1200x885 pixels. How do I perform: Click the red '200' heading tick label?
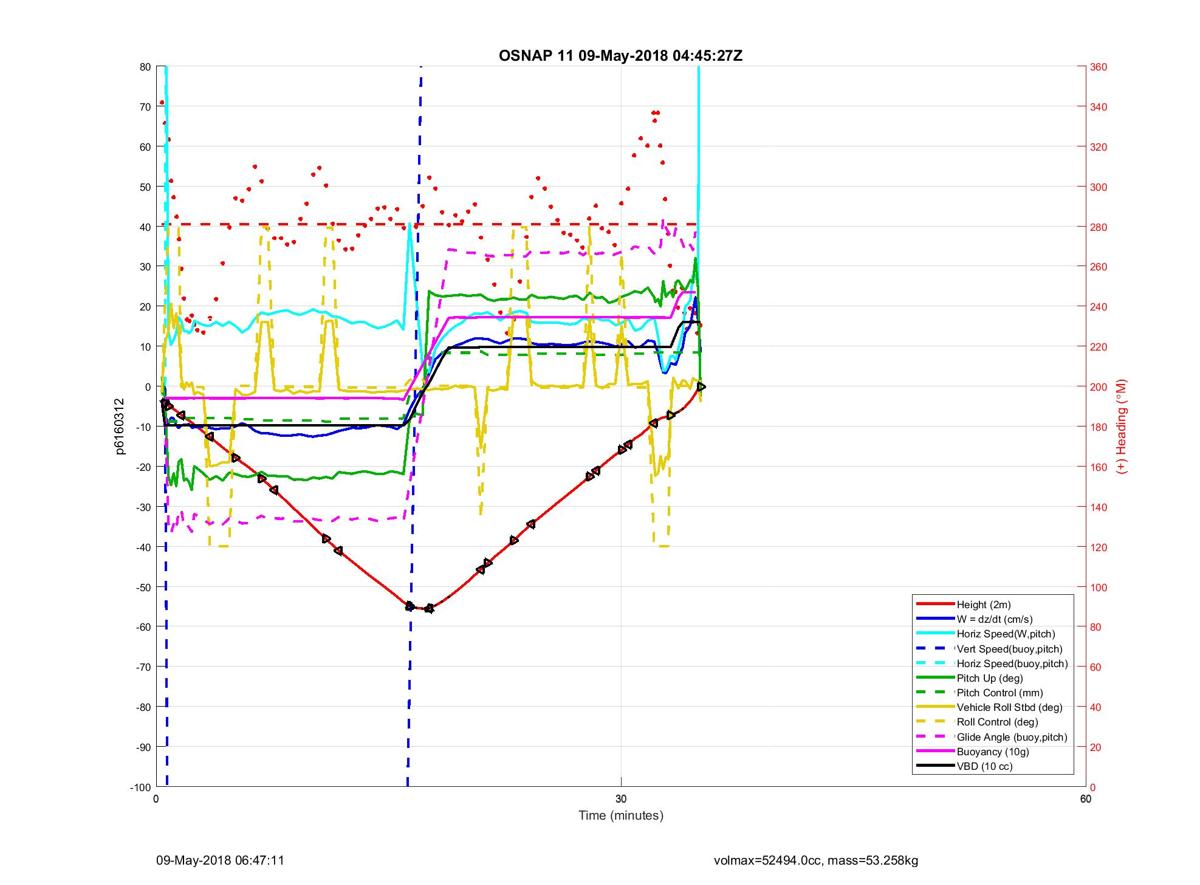pyautogui.click(x=1100, y=387)
